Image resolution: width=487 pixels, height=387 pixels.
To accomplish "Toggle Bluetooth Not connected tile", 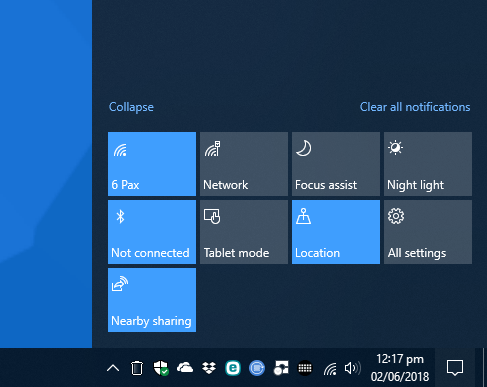I will 152,232.
